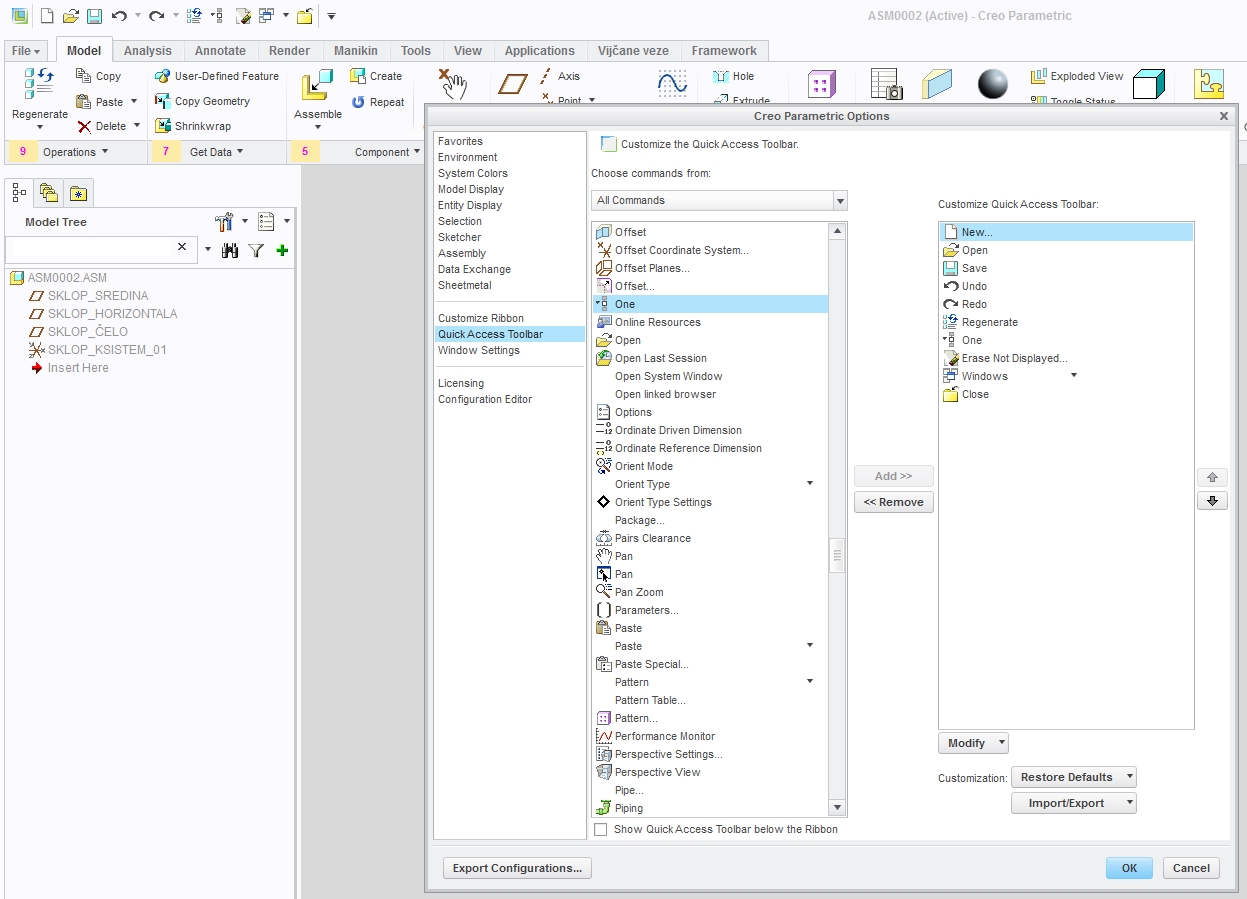Screen dimensions: 1247x899
Task: Expand the Get Data group dropdown
Action: [x=217, y=152]
